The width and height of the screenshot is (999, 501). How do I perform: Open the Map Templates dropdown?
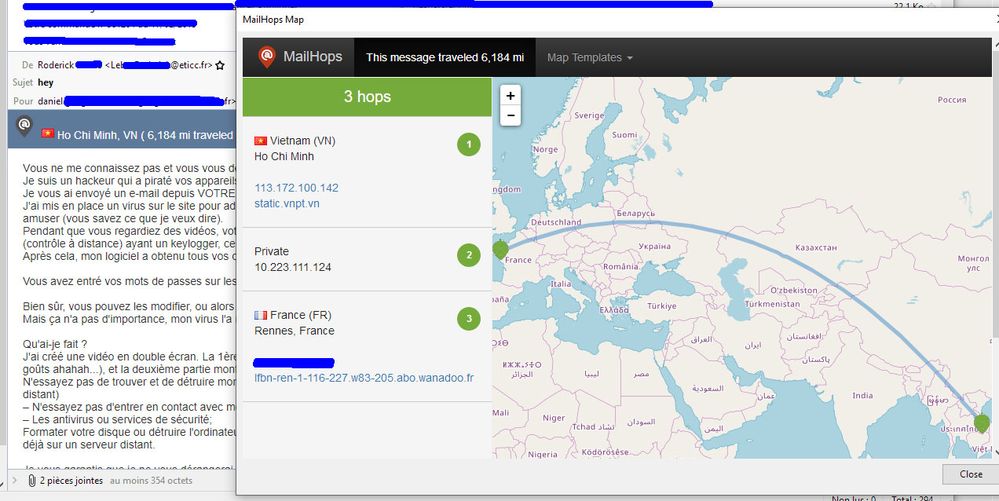click(589, 58)
